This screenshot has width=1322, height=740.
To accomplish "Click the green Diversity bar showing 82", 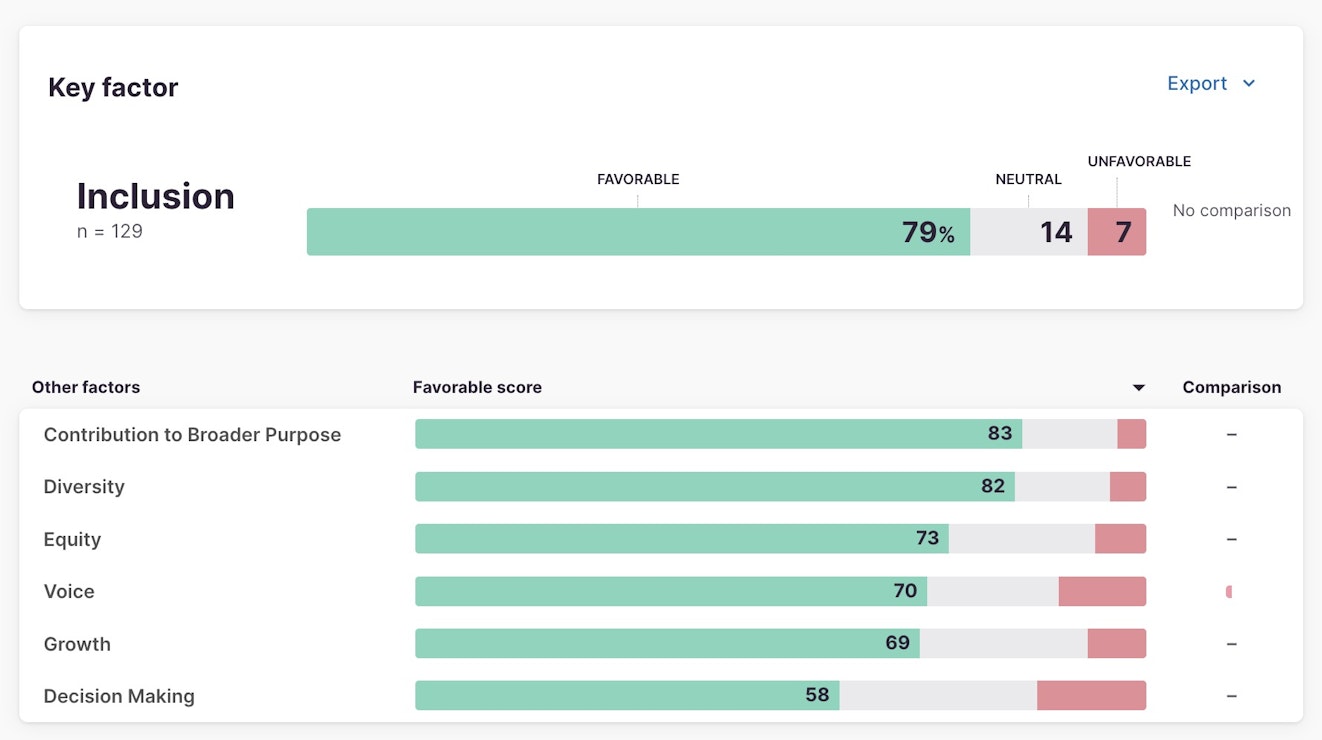I will pos(714,487).
